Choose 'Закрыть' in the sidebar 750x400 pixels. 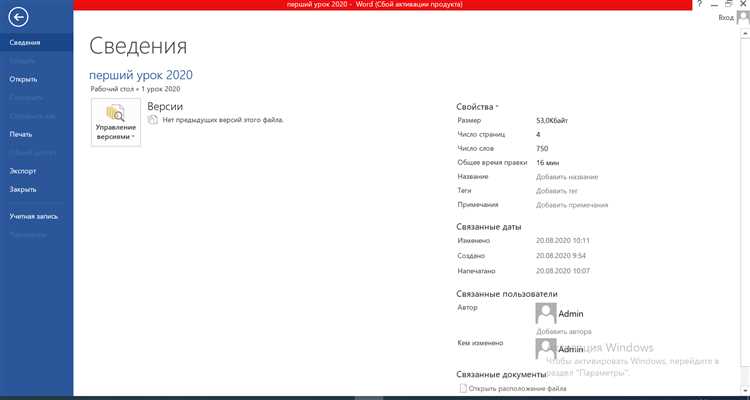(36, 189)
